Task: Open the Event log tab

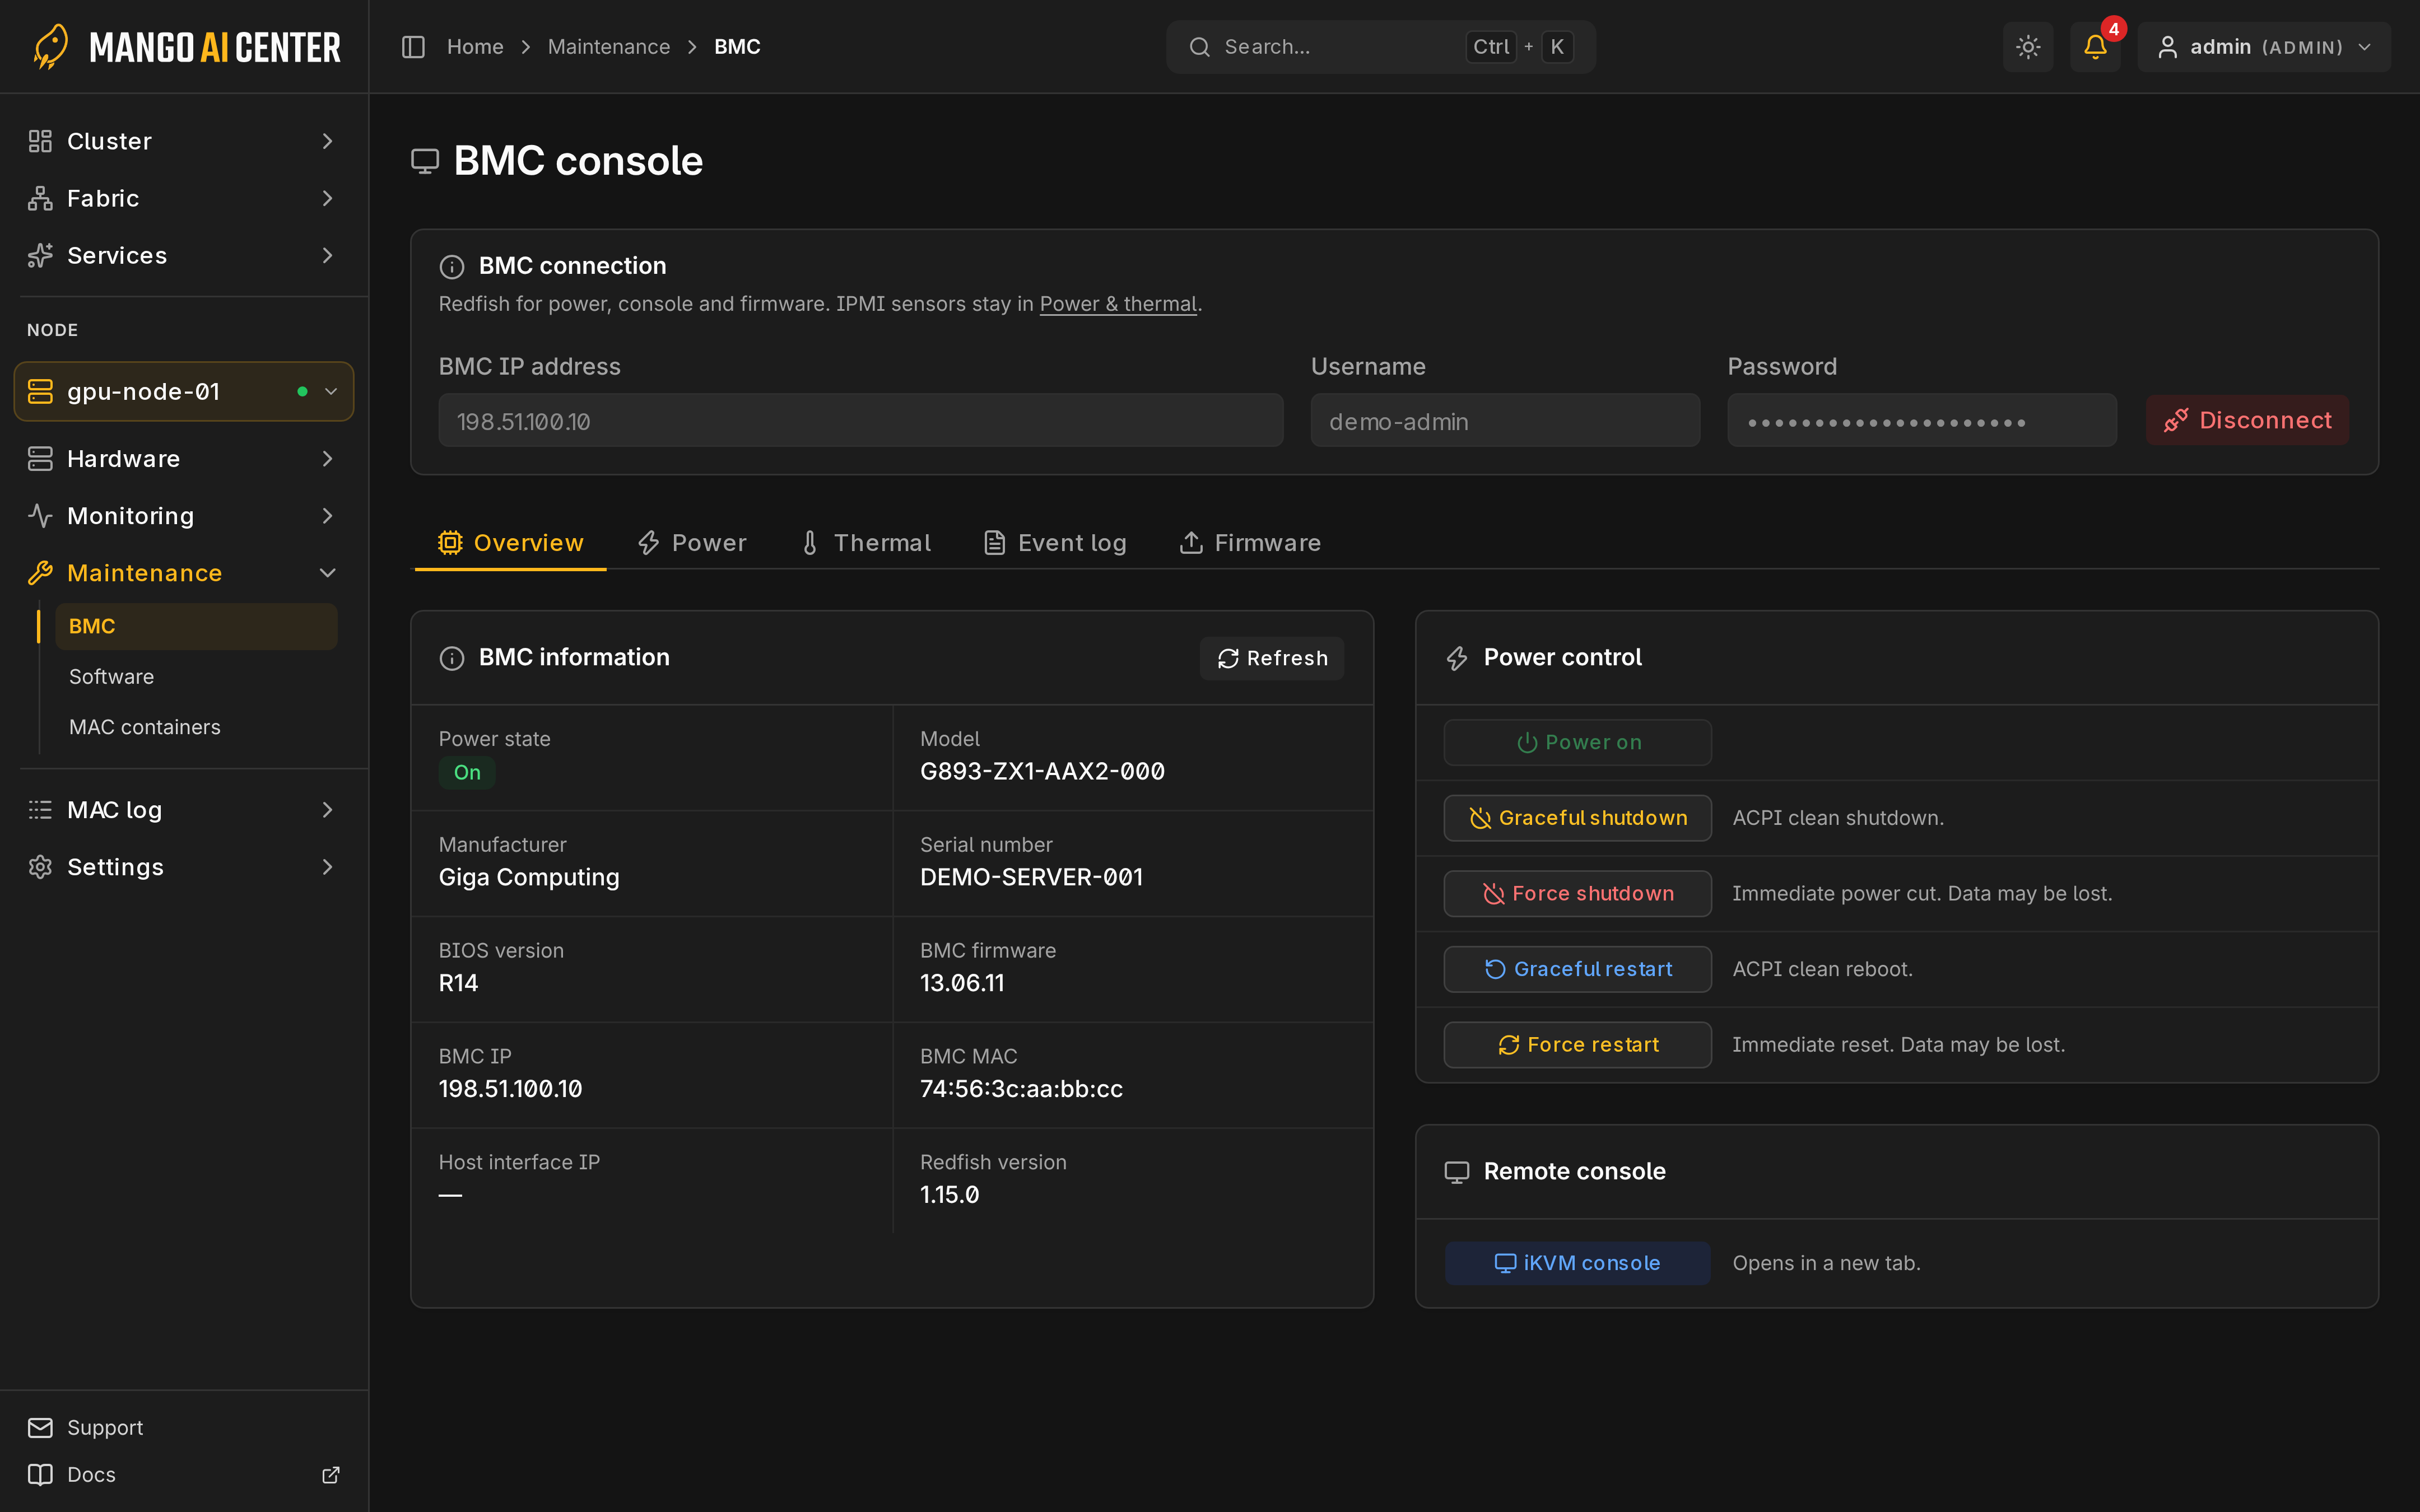Action: click(x=1055, y=543)
